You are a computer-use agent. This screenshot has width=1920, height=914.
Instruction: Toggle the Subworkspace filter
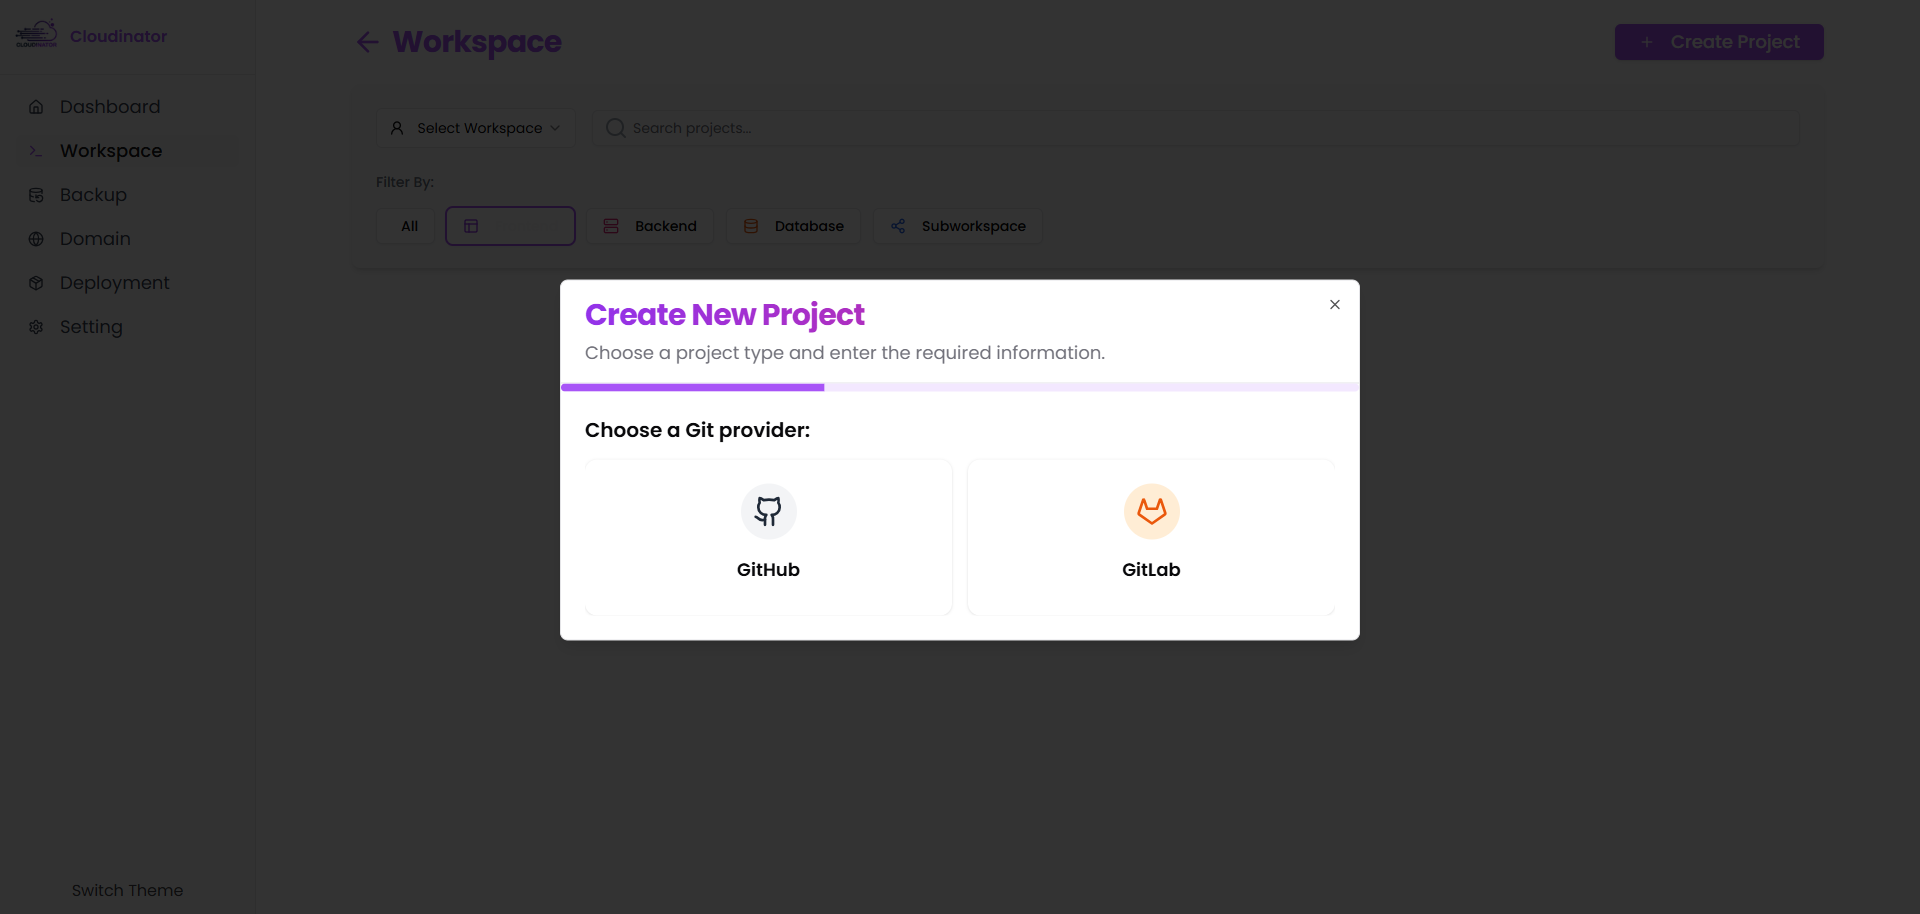pyautogui.click(x=956, y=226)
